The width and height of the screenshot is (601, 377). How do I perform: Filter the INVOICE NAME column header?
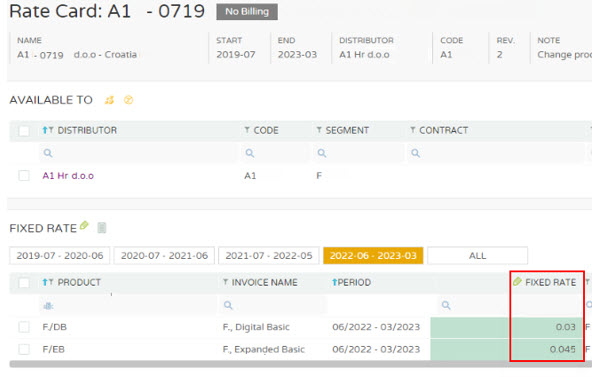tap(225, 282)
